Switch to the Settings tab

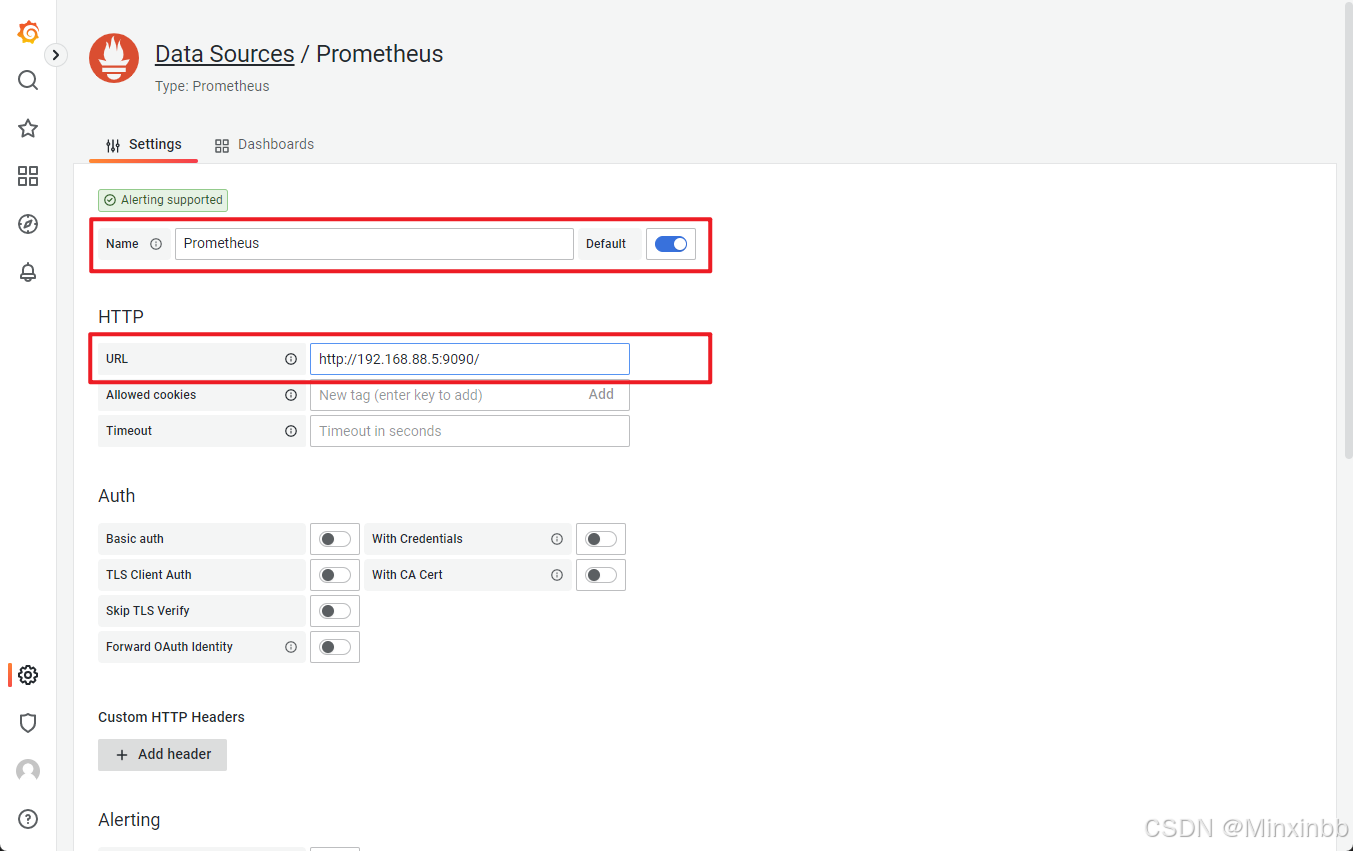144,145
